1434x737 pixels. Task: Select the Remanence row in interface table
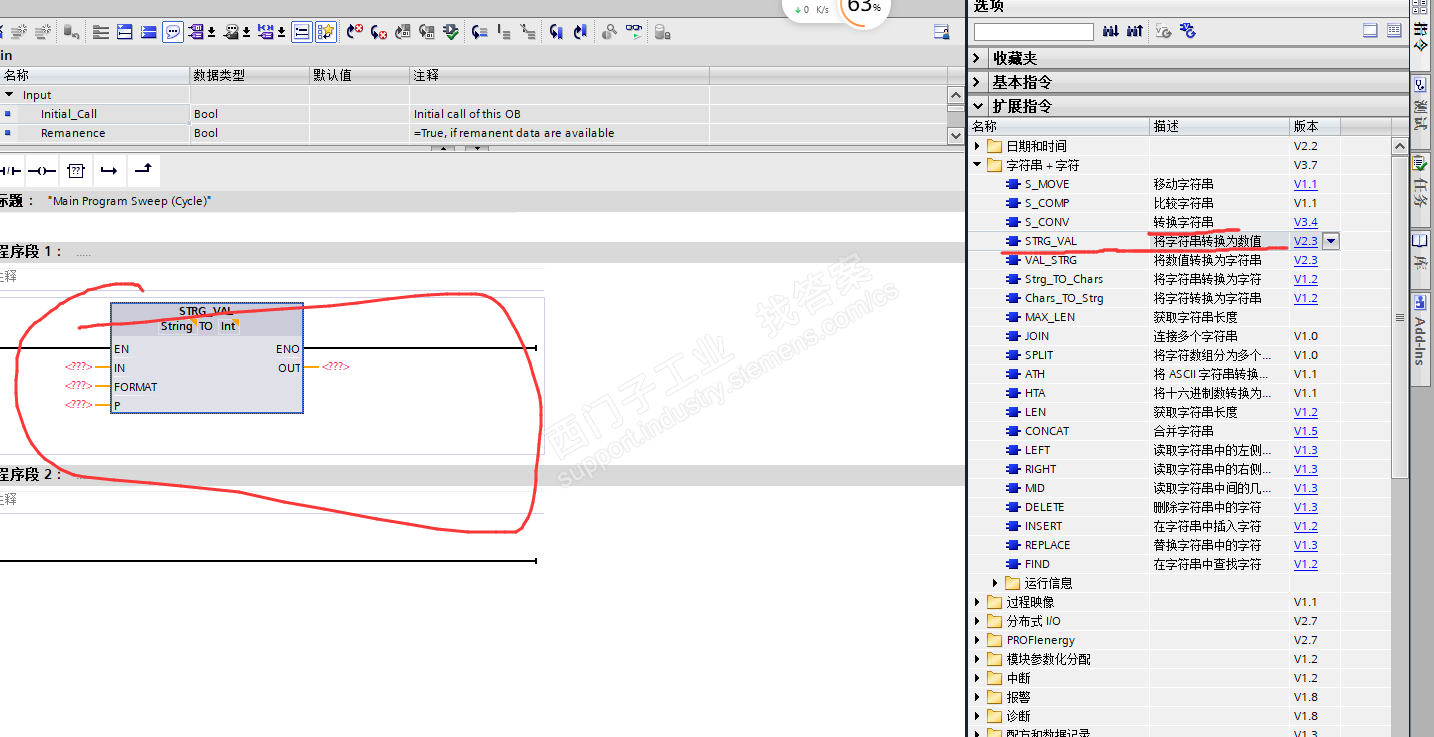coord(473,133)
